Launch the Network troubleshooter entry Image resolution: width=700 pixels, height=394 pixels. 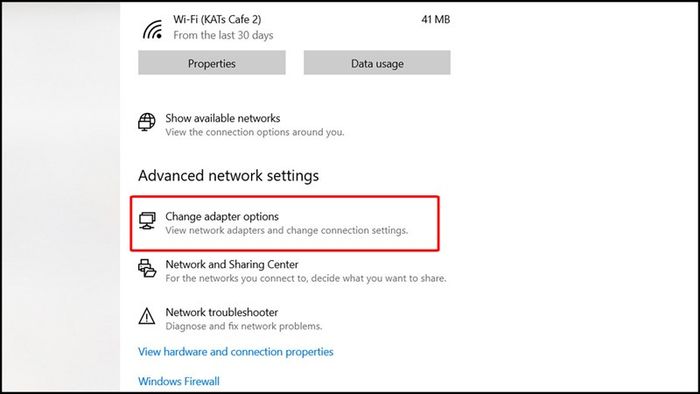click(x=230, y=319)
